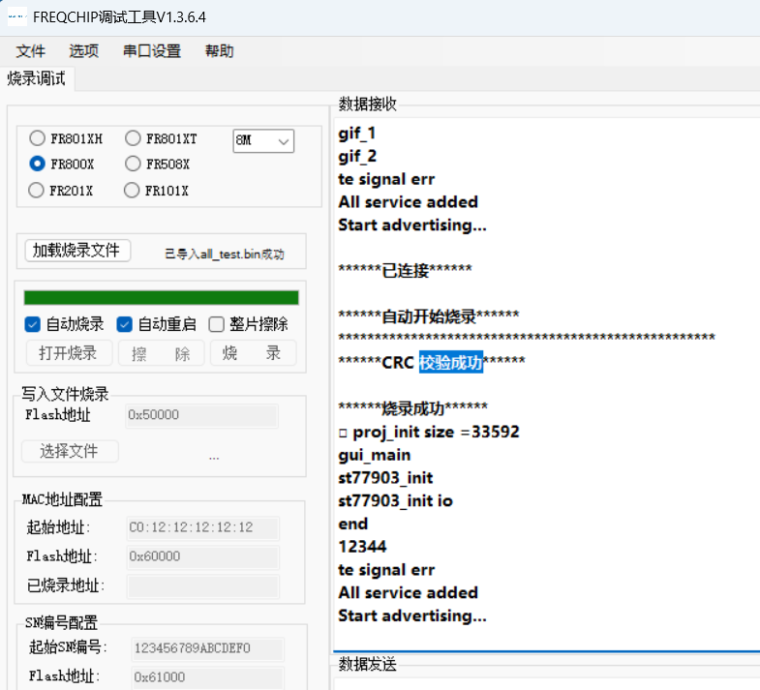Disable the 自动重启 checkbox
This screenshot has width=760, height=690.
125,324
